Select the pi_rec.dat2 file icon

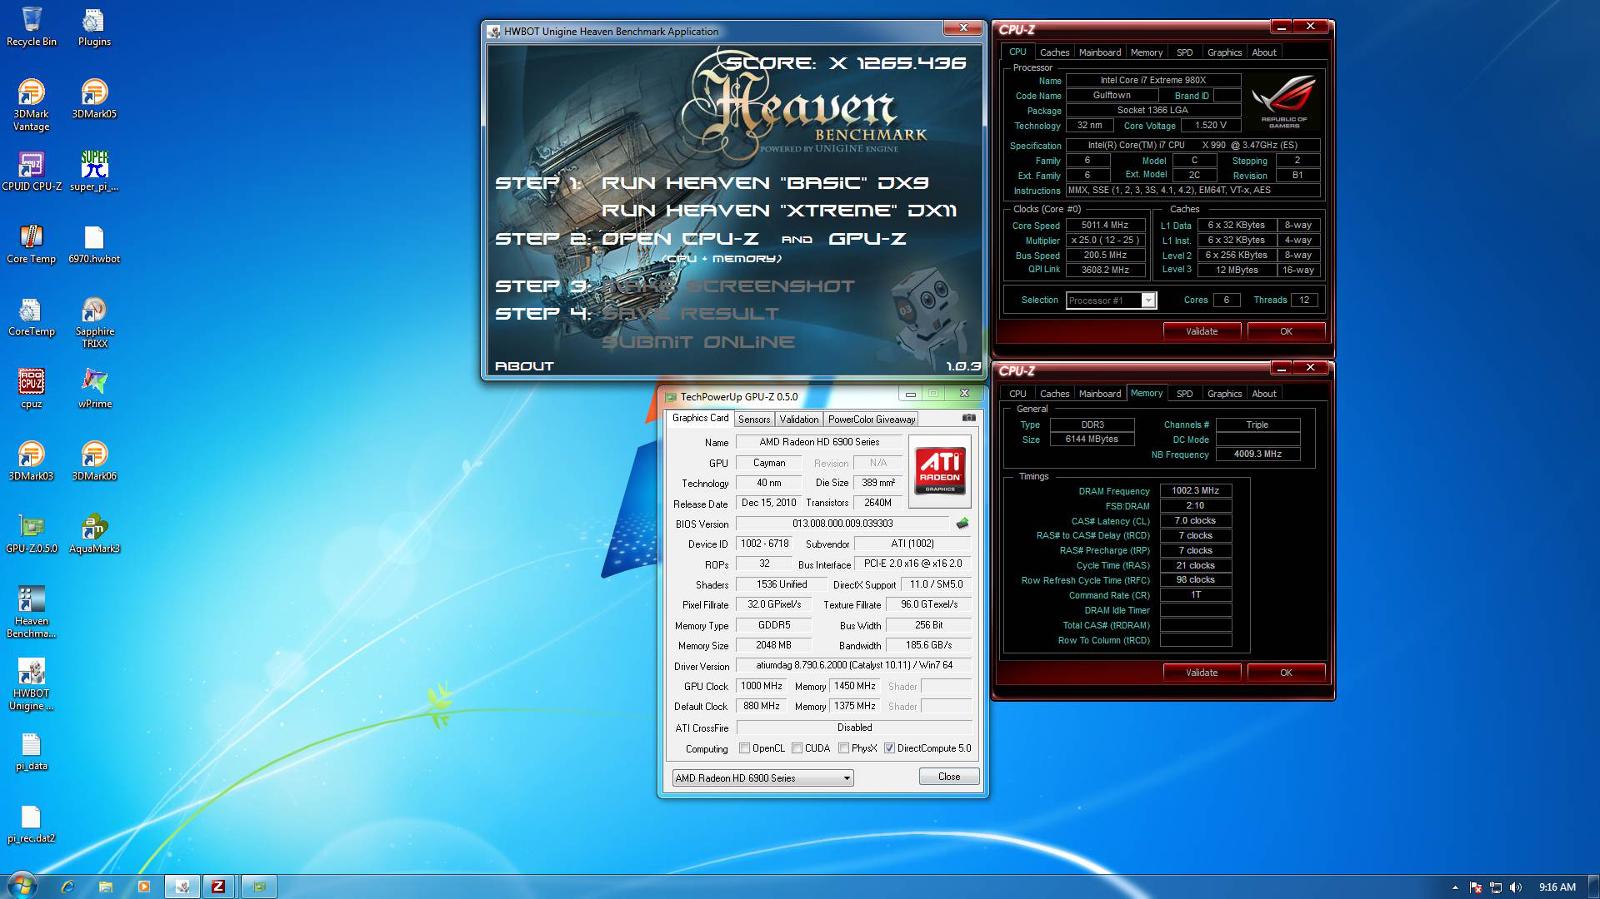(x=31, y=824)
